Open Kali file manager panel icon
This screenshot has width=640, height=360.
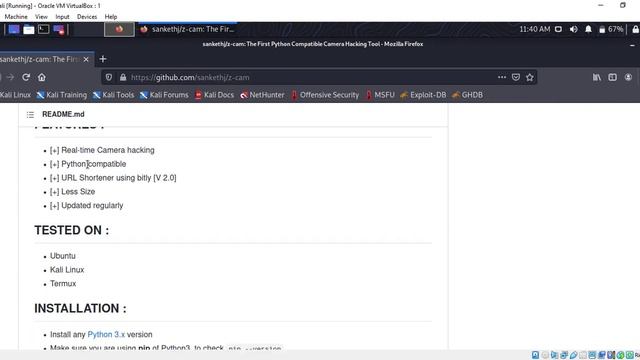pos(29,29)
